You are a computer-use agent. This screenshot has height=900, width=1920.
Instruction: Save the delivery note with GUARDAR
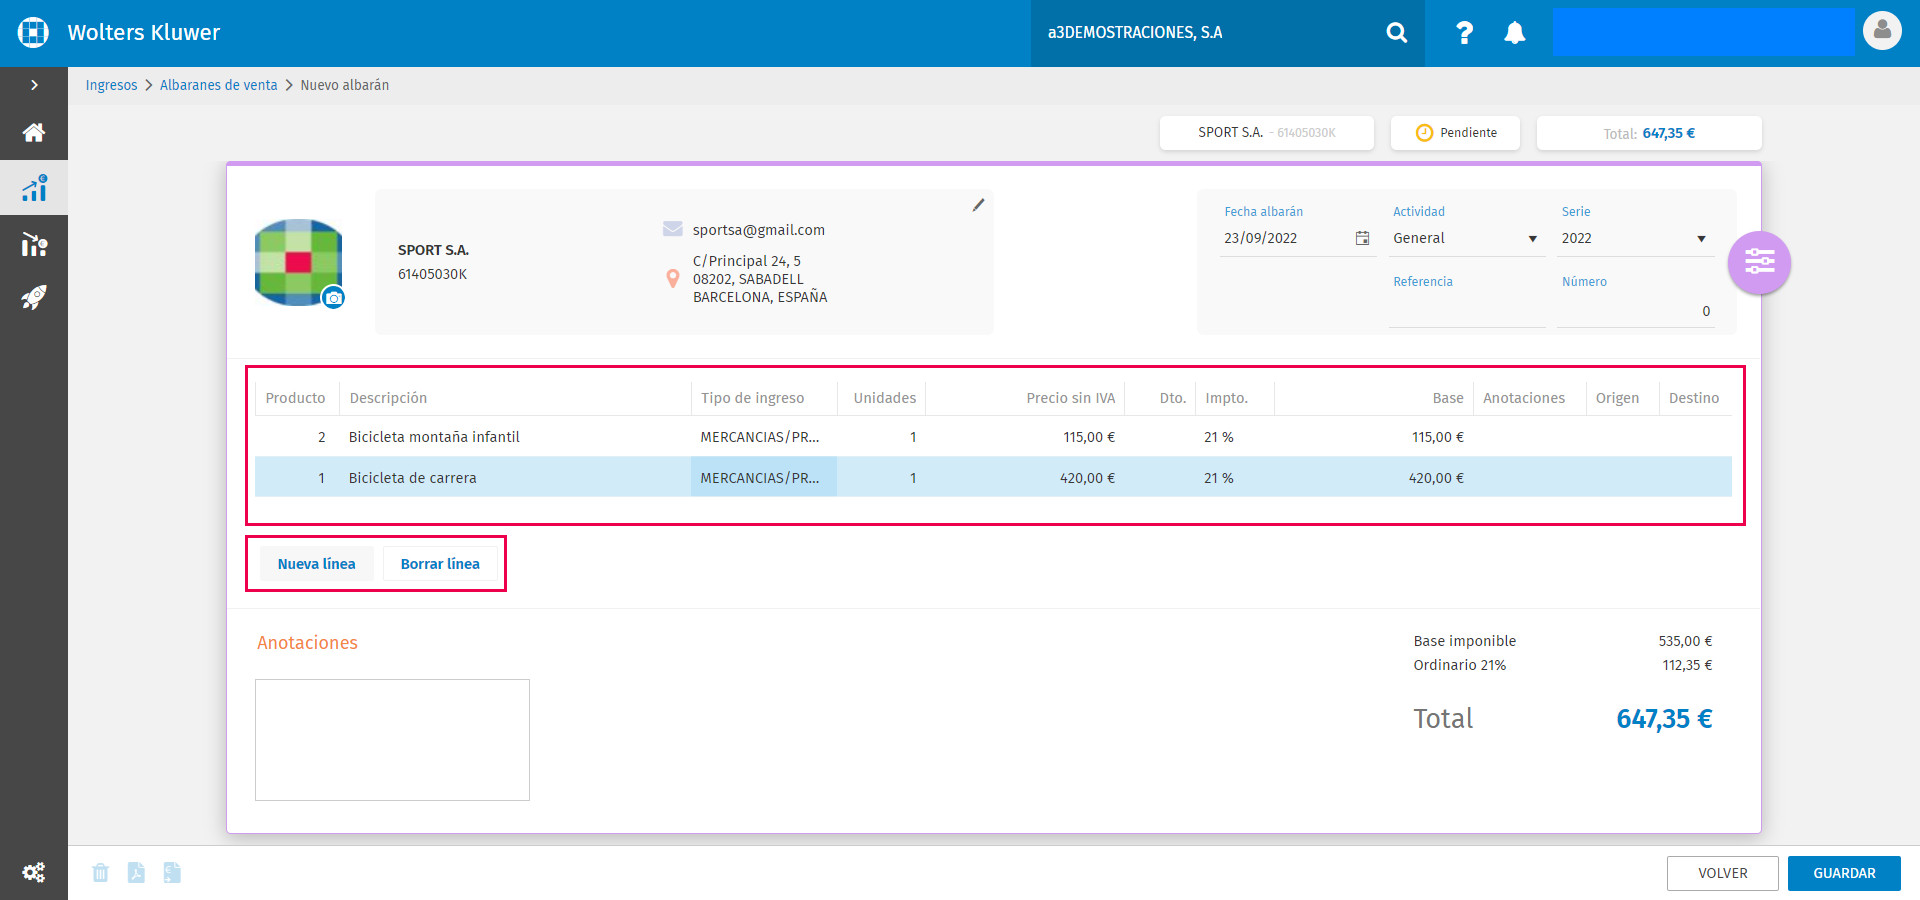[x=1844, y=873]
